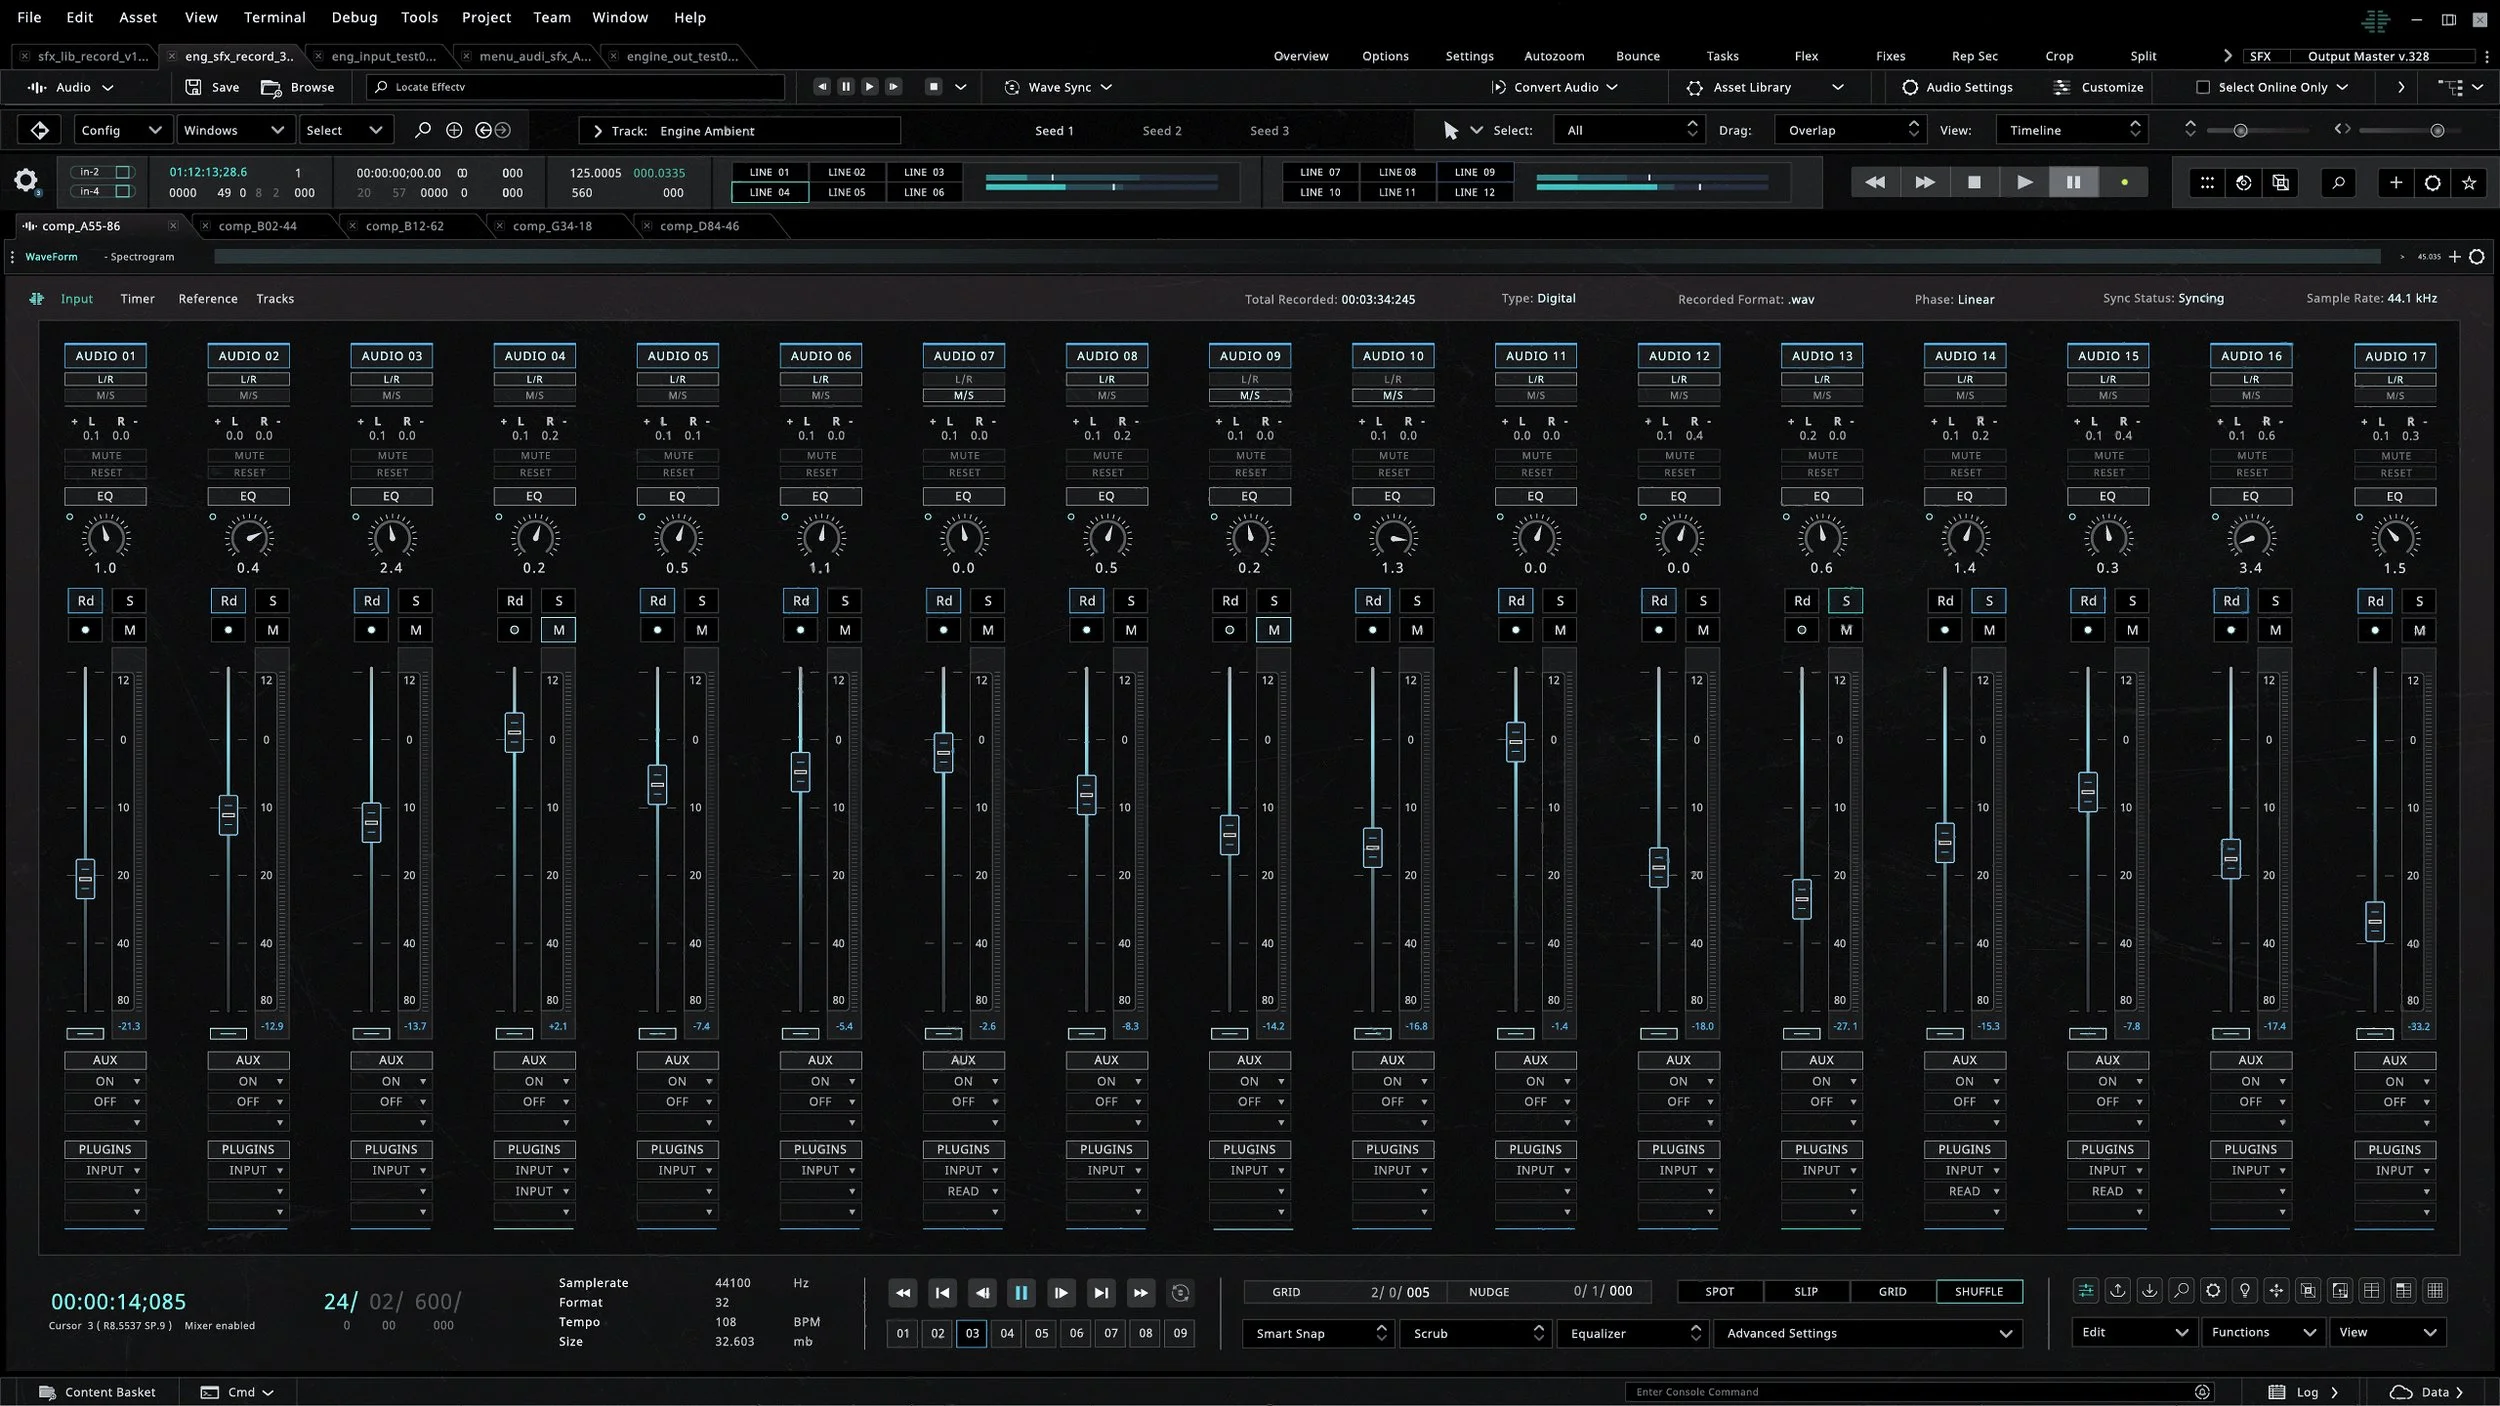Open the Advanced Settings dropdown
Image resolution: width=2500 pixels, height=1406 pixels.
point(1867,1333)
